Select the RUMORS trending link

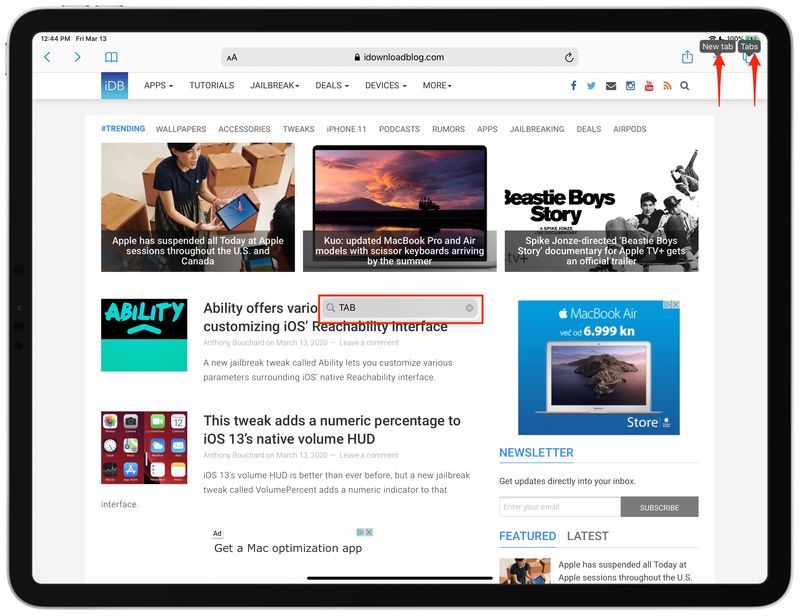pyautogui.click(x=448, y=129)
